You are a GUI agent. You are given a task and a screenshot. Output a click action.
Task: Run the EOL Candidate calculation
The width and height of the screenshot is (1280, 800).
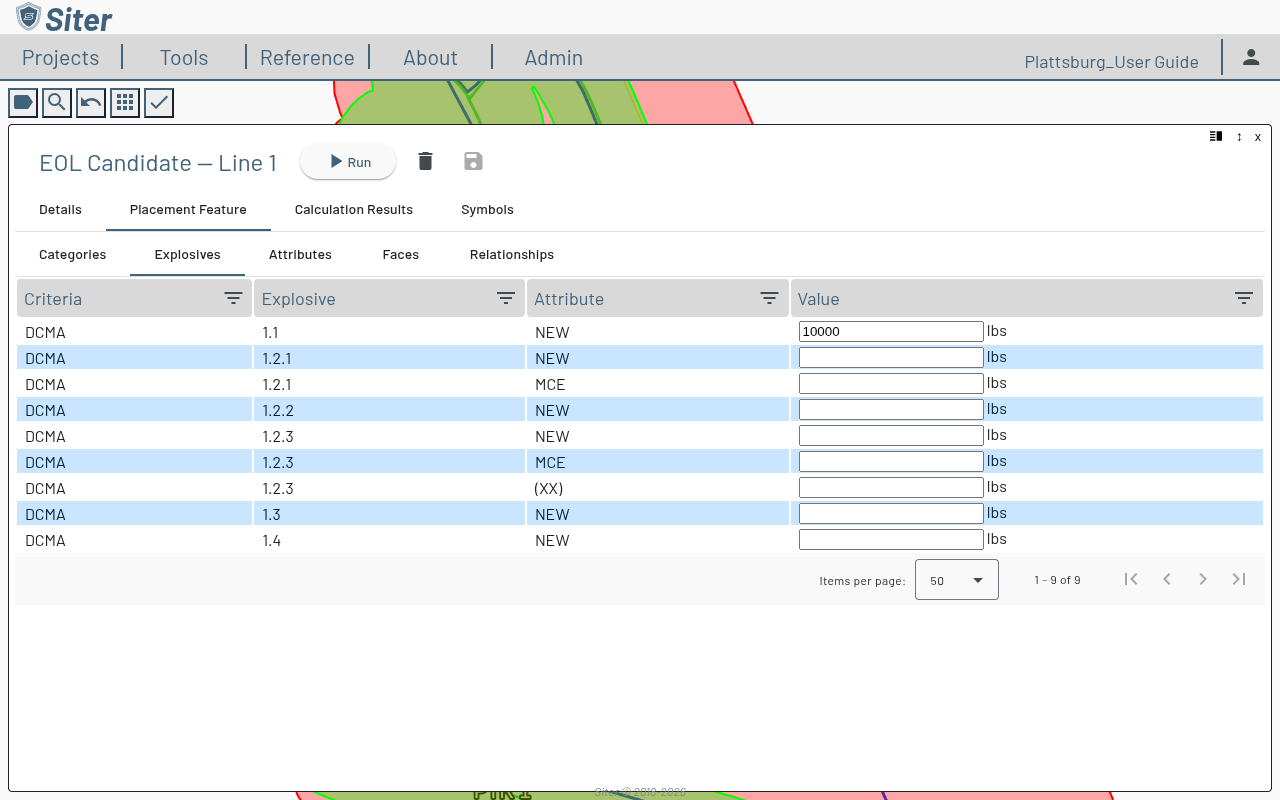pyautogui.click(x=348, y=162)
